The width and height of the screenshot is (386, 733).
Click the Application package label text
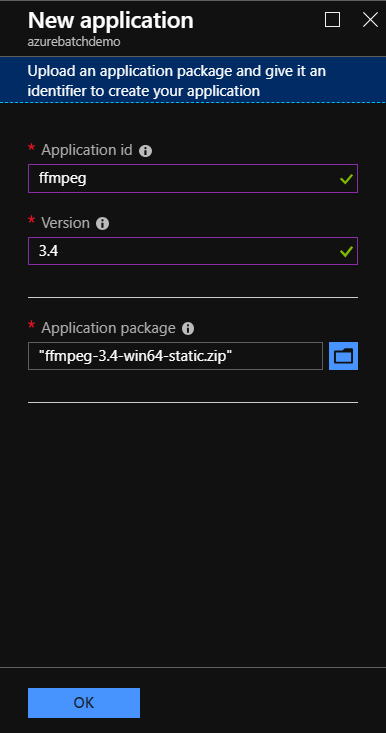pyautogui.click(x=108, y=328)
